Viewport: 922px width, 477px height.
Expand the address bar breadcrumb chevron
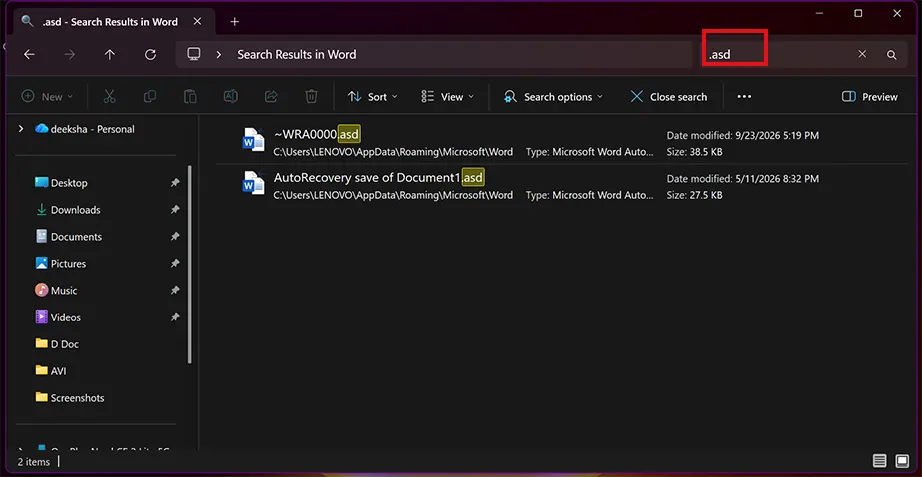click(219, 54)
